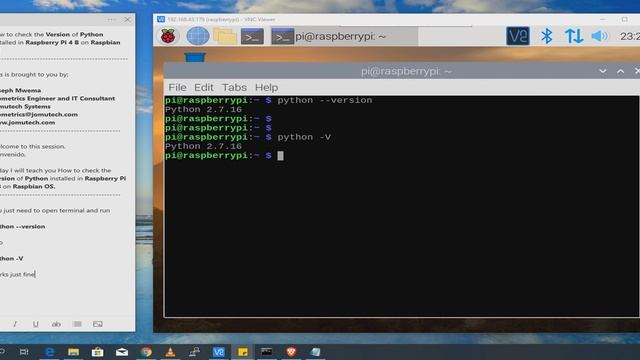Click jomutech.com email link in note
Image resolution: width=640 pixels, height=360 pixels.
[x=39, y=114]
